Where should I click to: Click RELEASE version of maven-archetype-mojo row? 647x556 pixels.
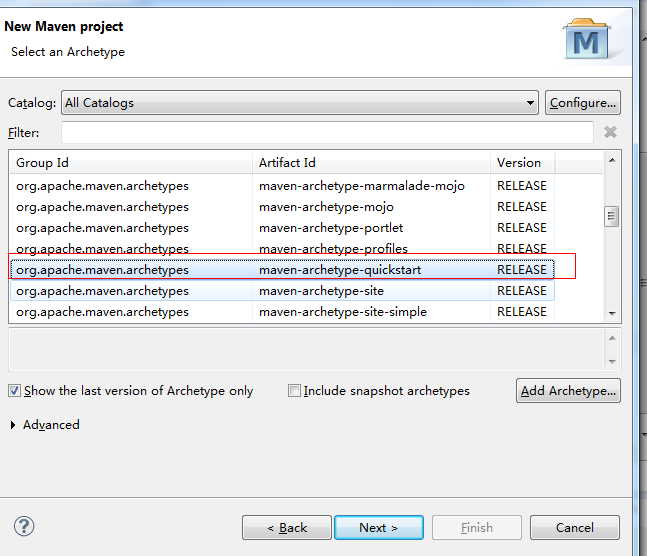522,207
